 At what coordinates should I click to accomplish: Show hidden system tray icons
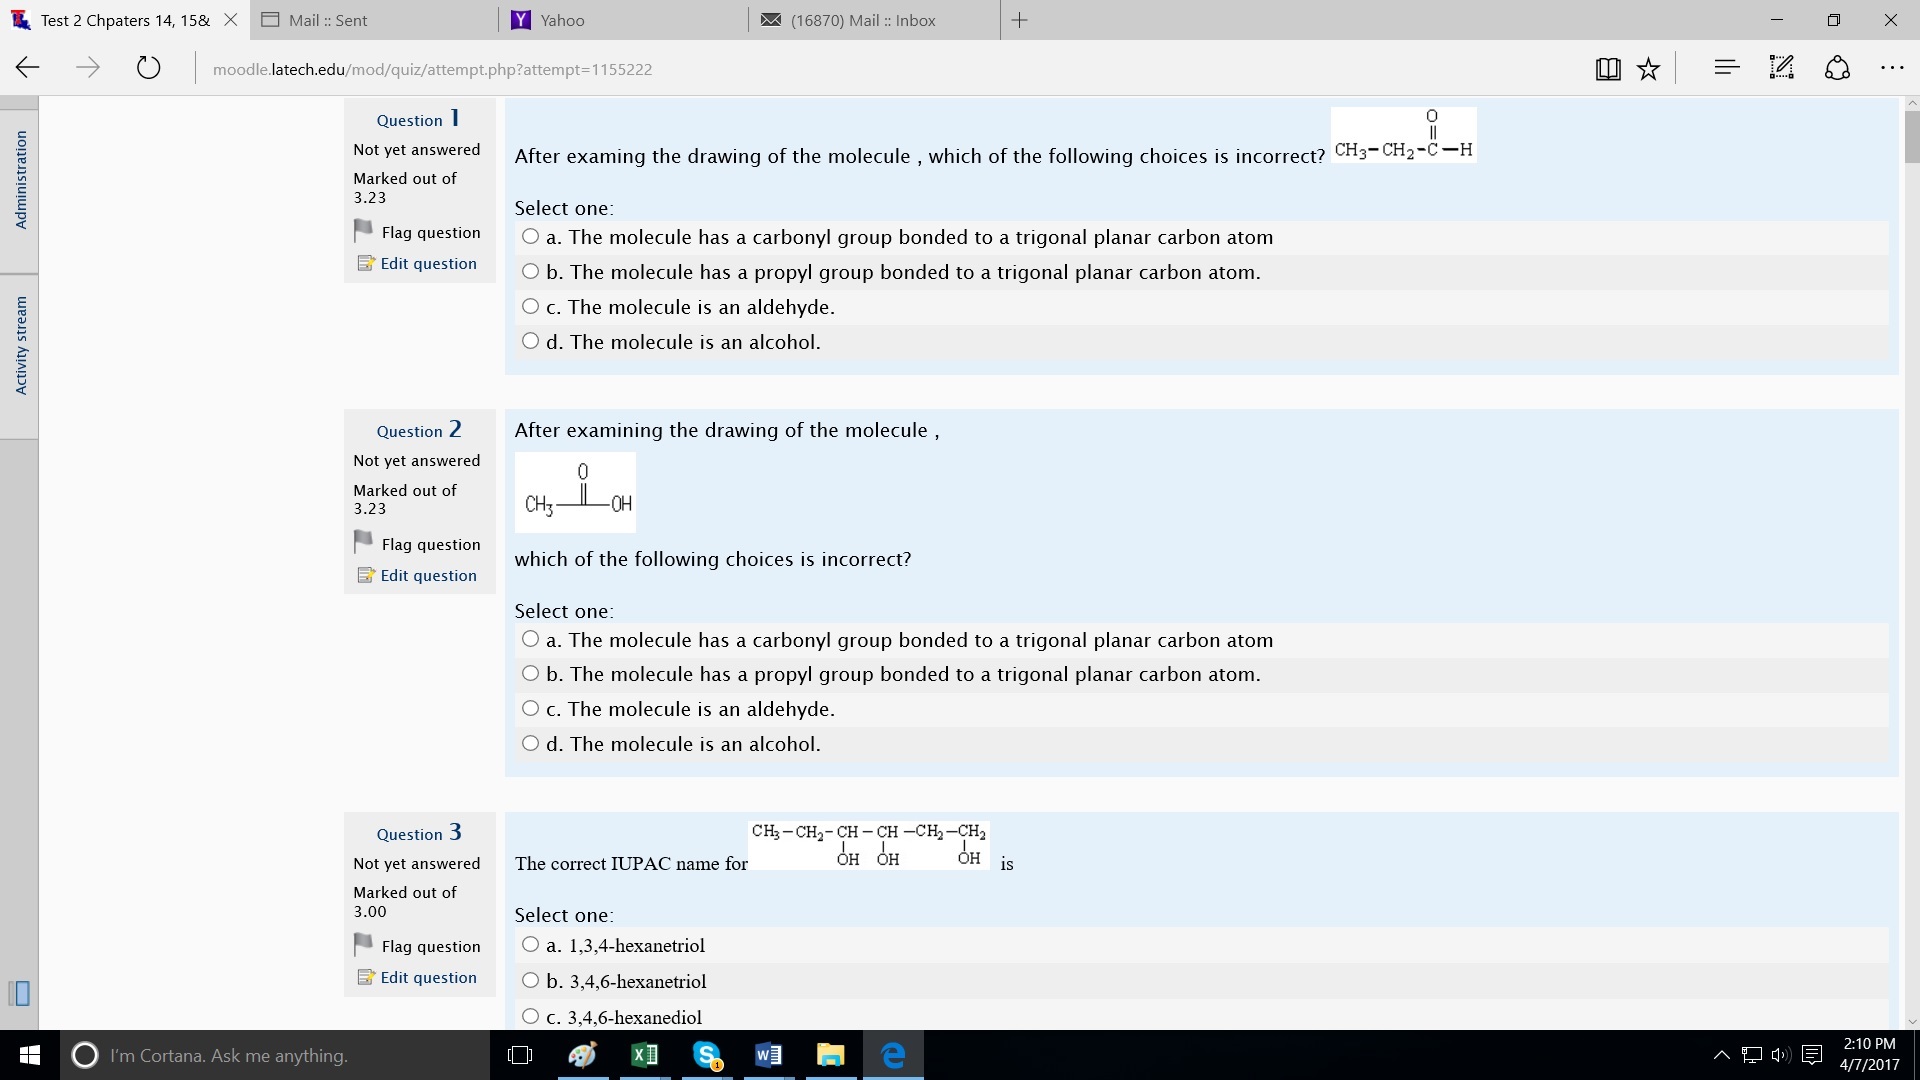(x=1721, y=1055)
